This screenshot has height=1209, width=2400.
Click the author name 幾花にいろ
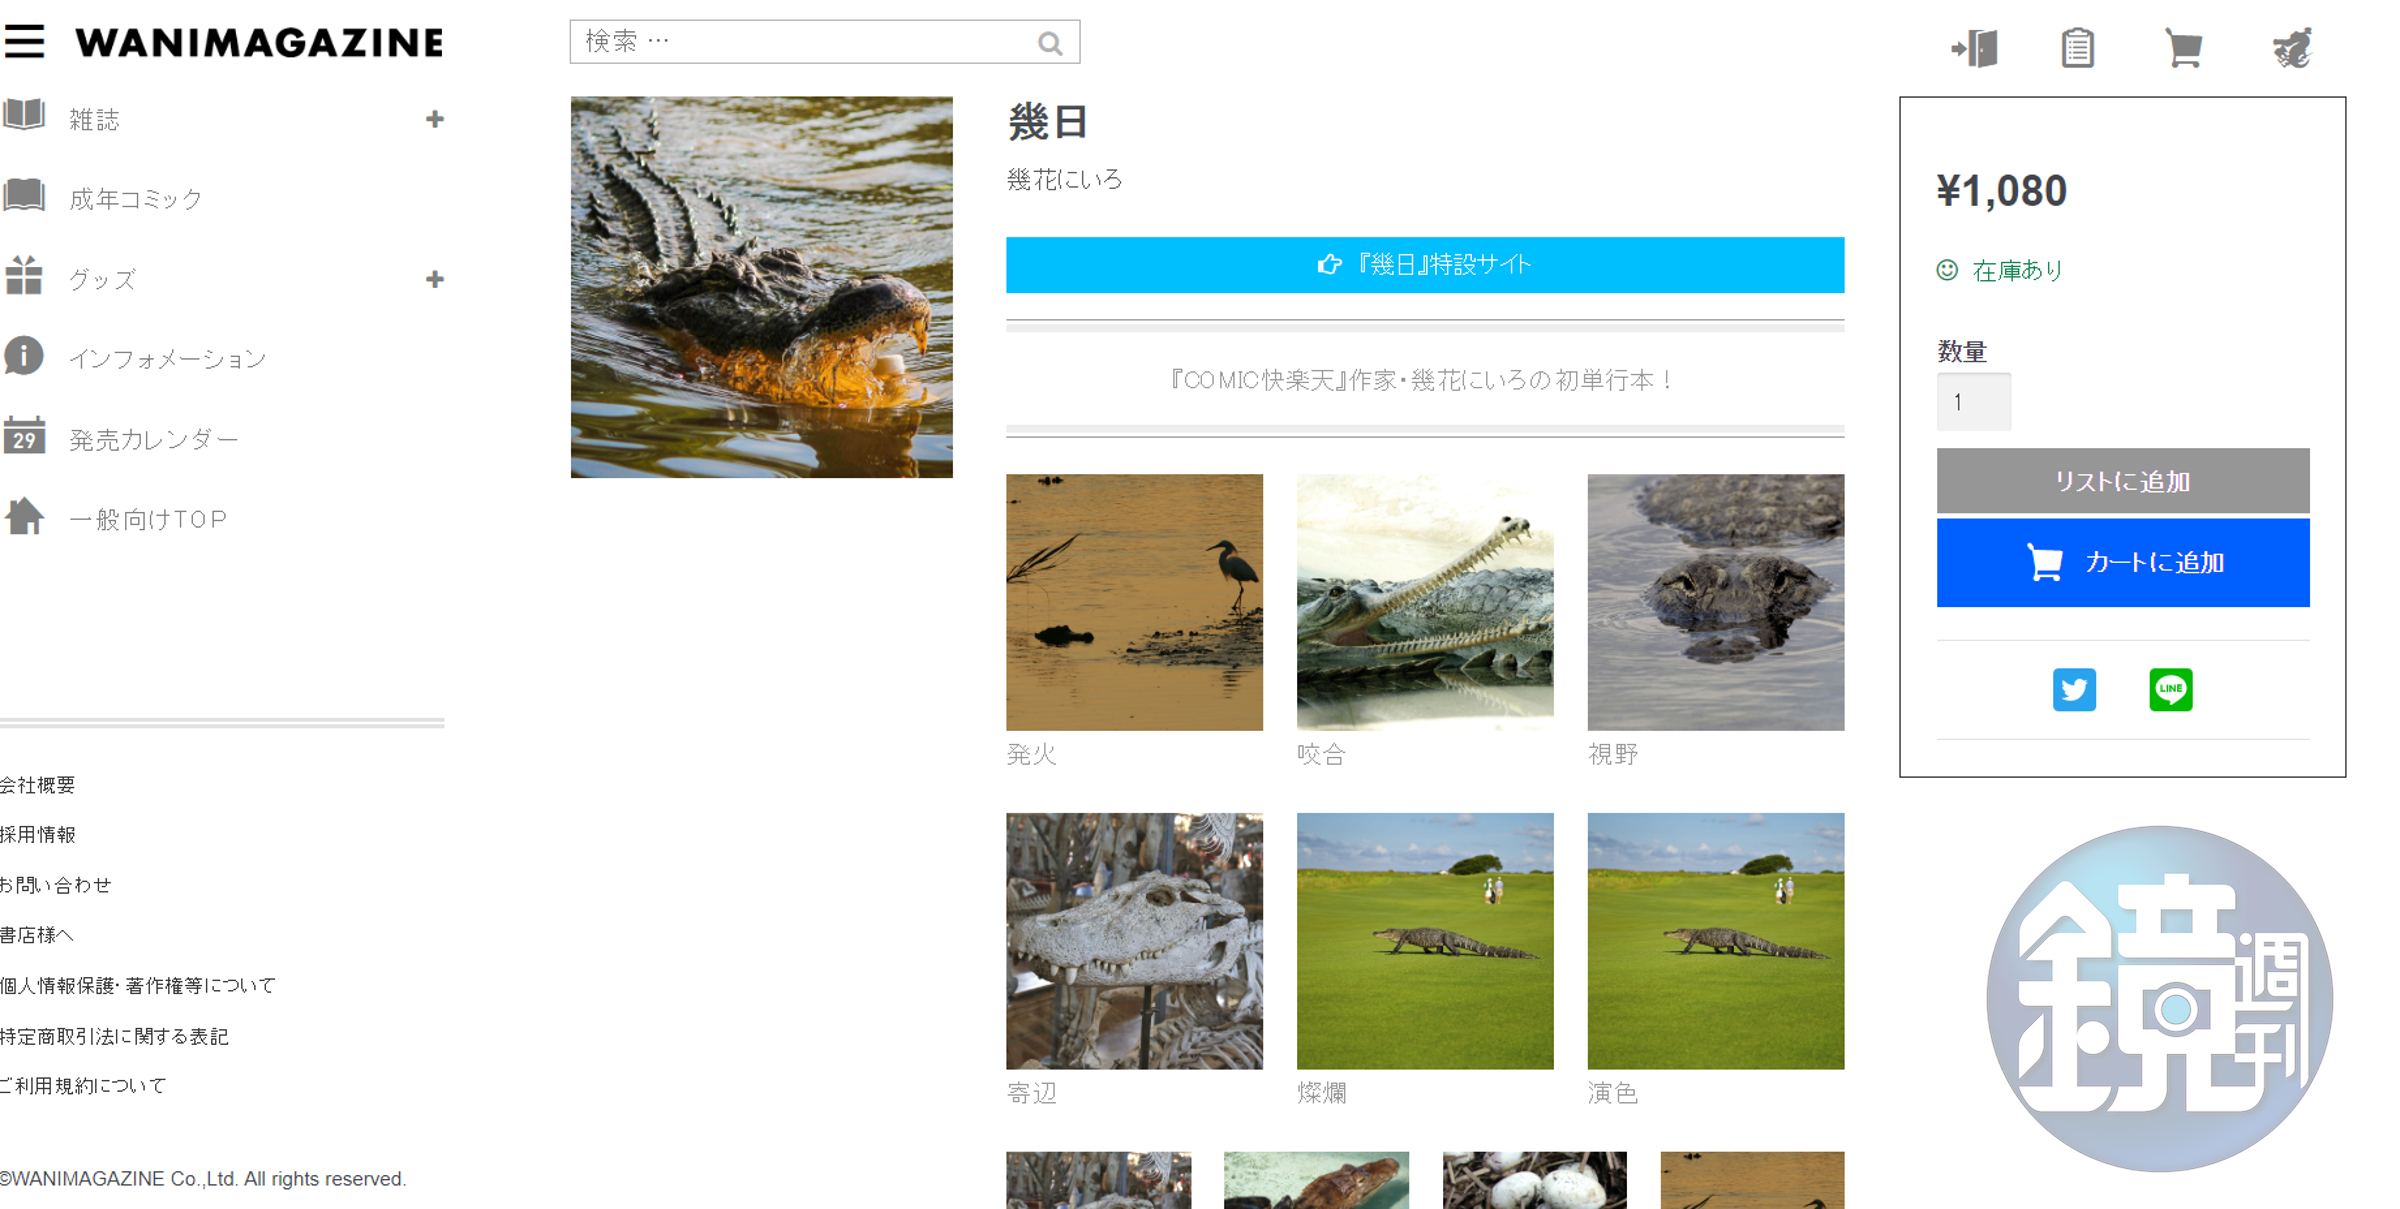pos(1064,180)
